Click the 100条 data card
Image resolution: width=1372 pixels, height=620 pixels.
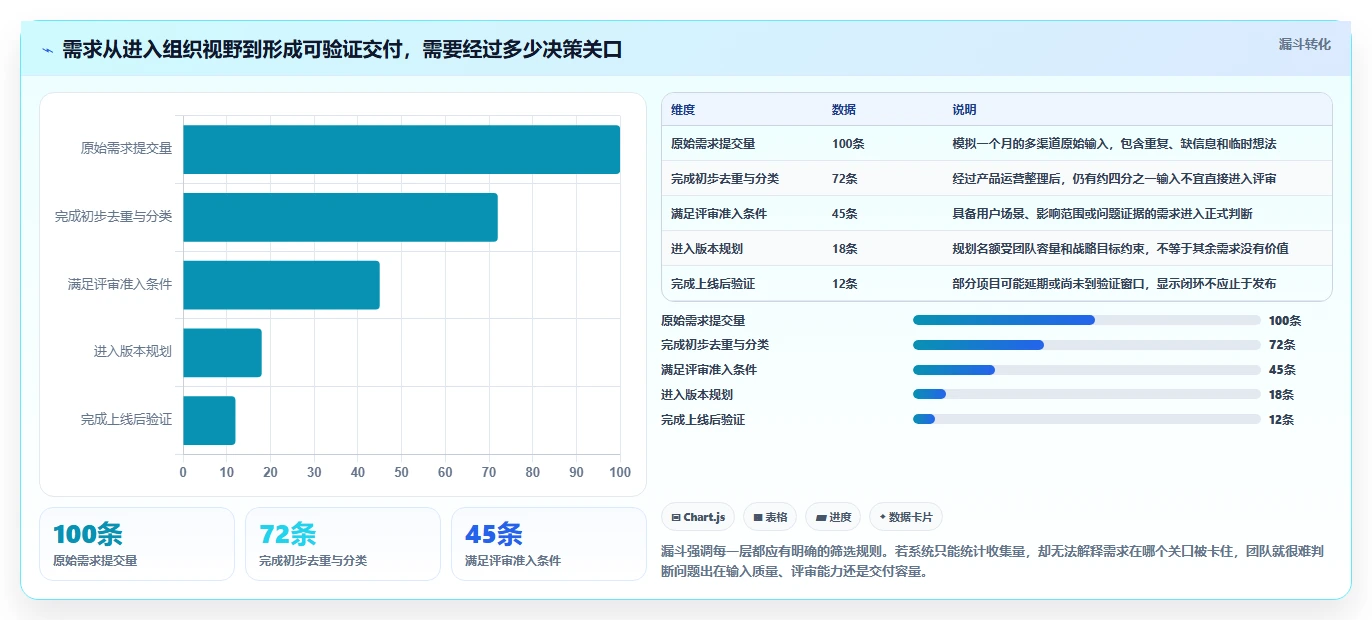(137, 544)
